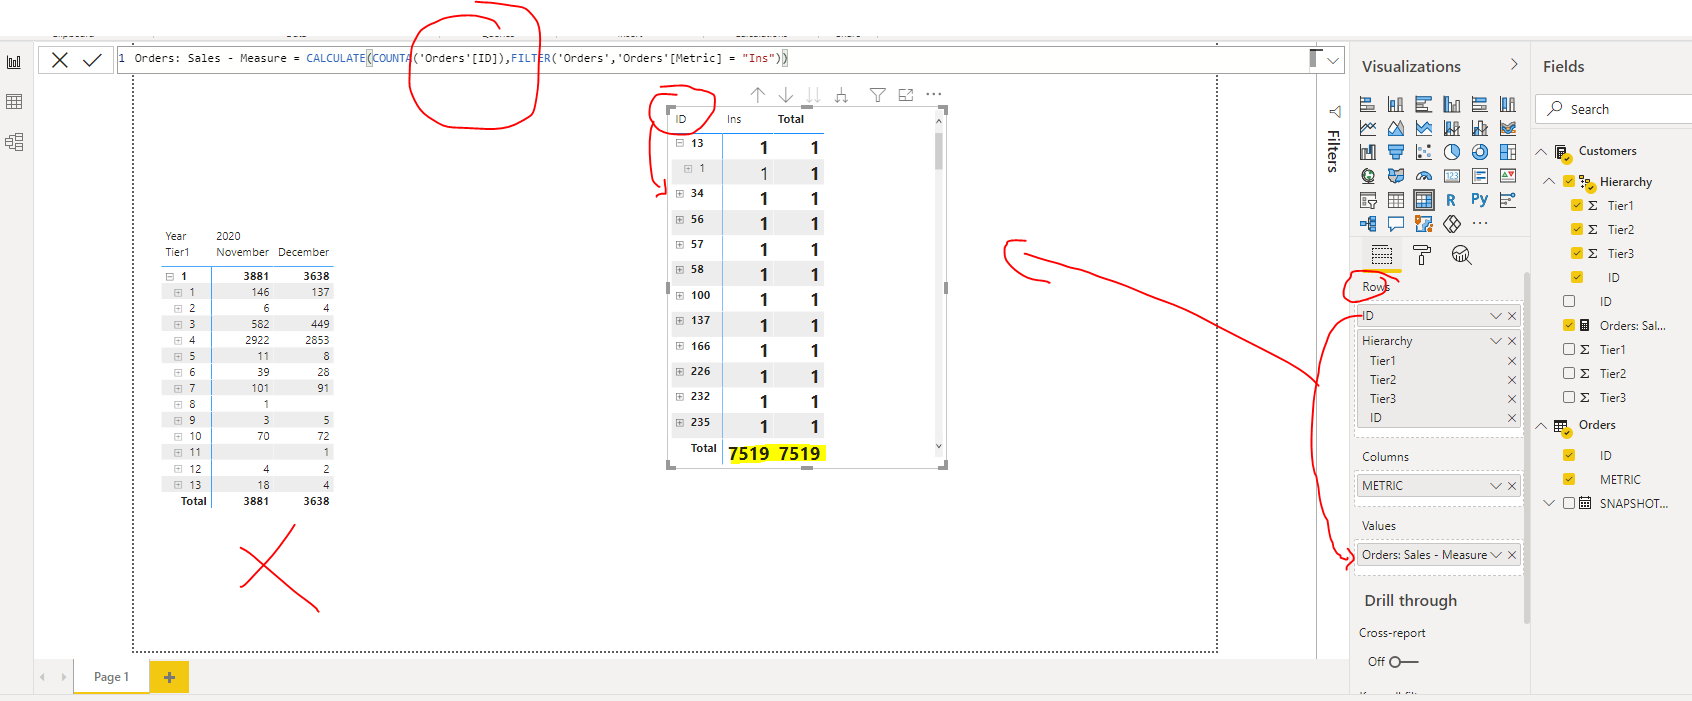This screenshot has width=1692, height=701.
Task: Open the Analytics magnifier pane
Action: click(1461, 255)
